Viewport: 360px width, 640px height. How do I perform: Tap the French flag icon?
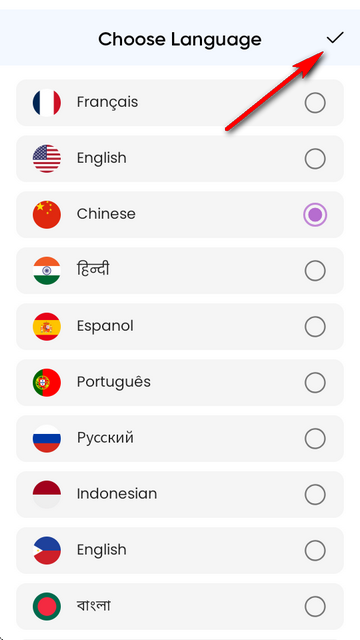[x=47, y=102]
